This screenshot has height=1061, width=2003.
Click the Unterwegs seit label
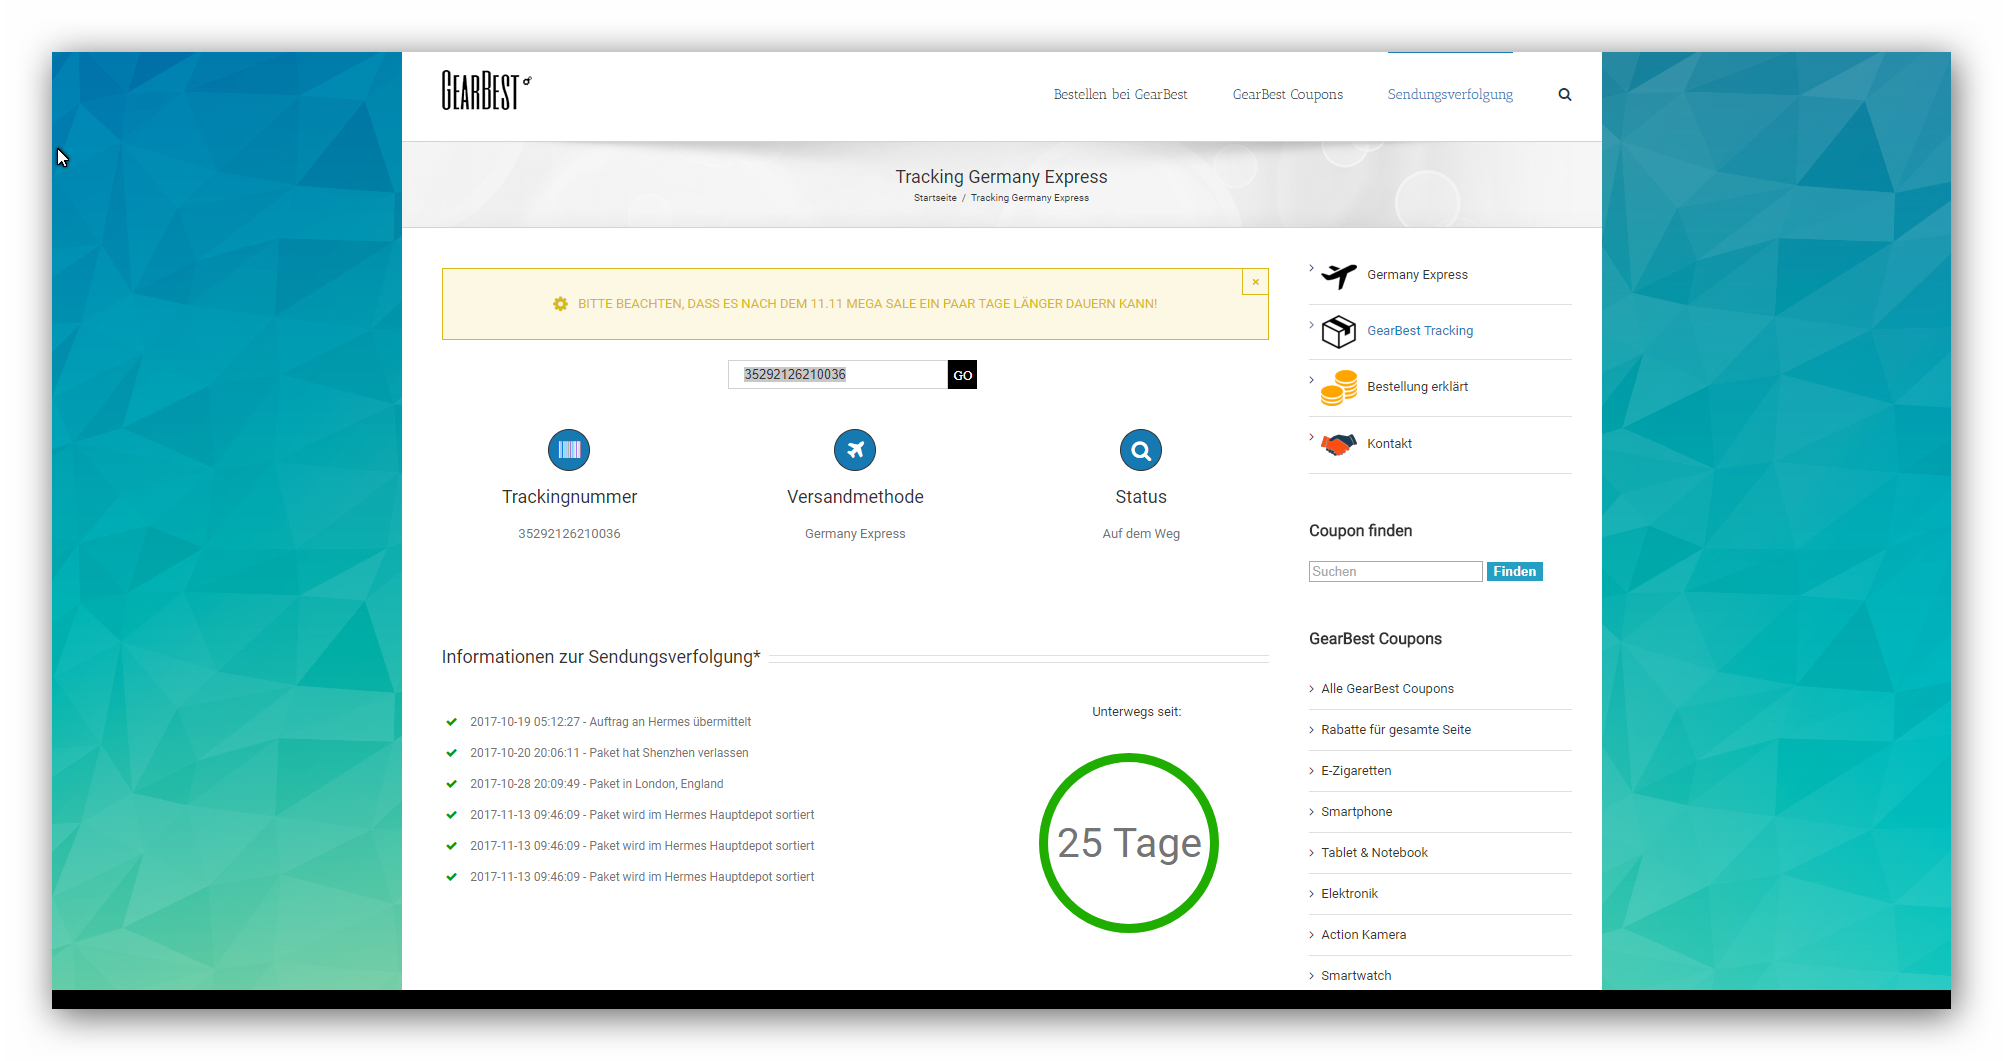[x=1136, y=712]
